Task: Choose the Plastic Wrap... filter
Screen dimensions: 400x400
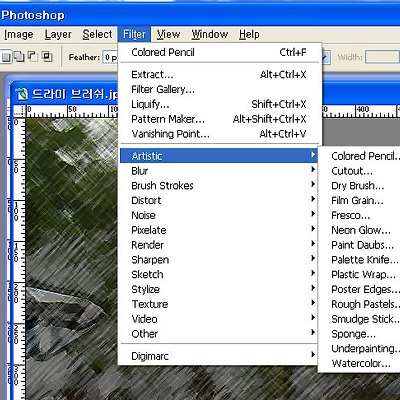Action: [x=360, y=275]
